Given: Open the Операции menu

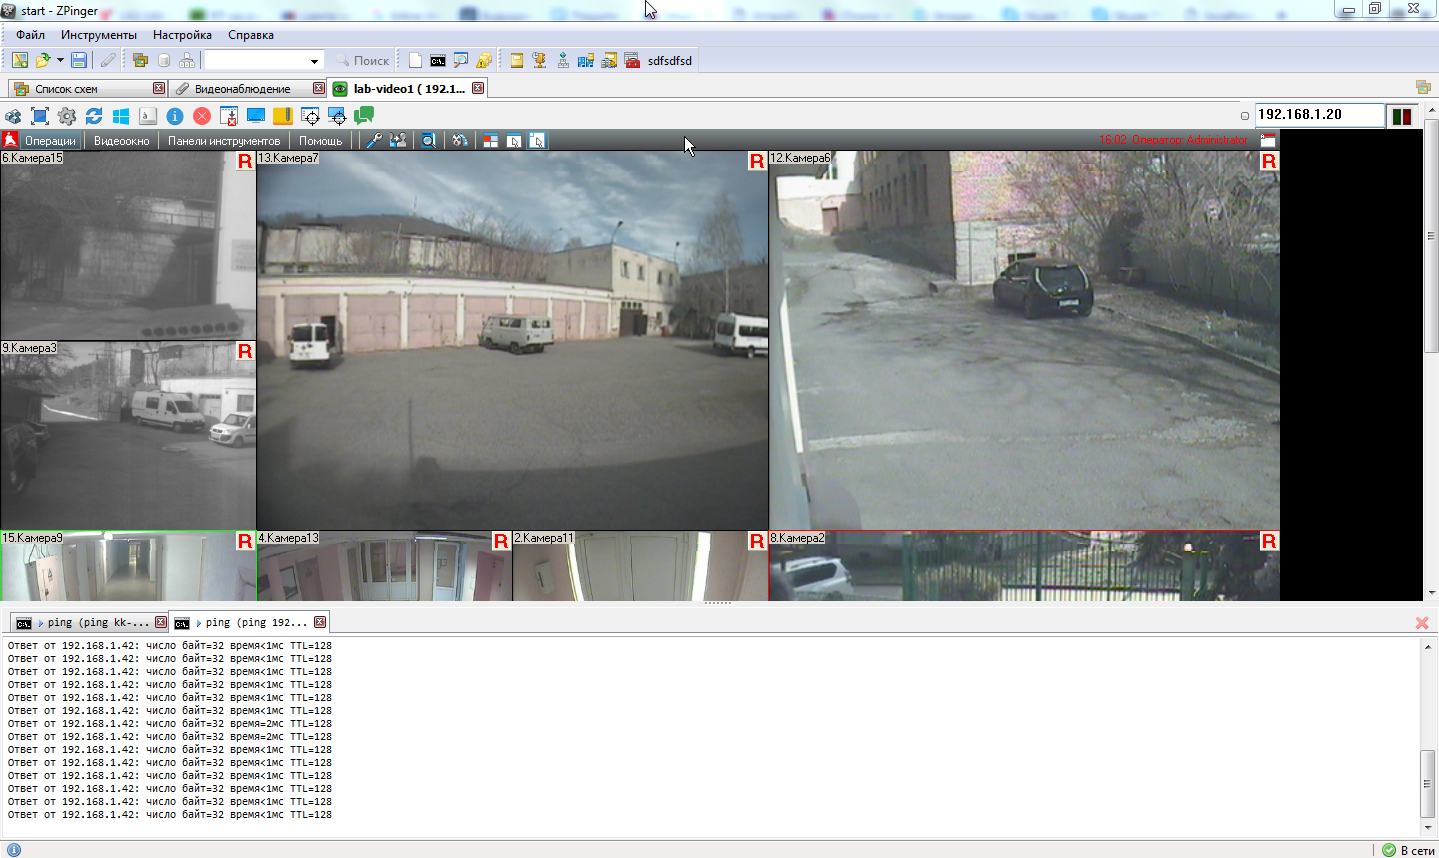Looking at the screenshot, I should 50,141.
